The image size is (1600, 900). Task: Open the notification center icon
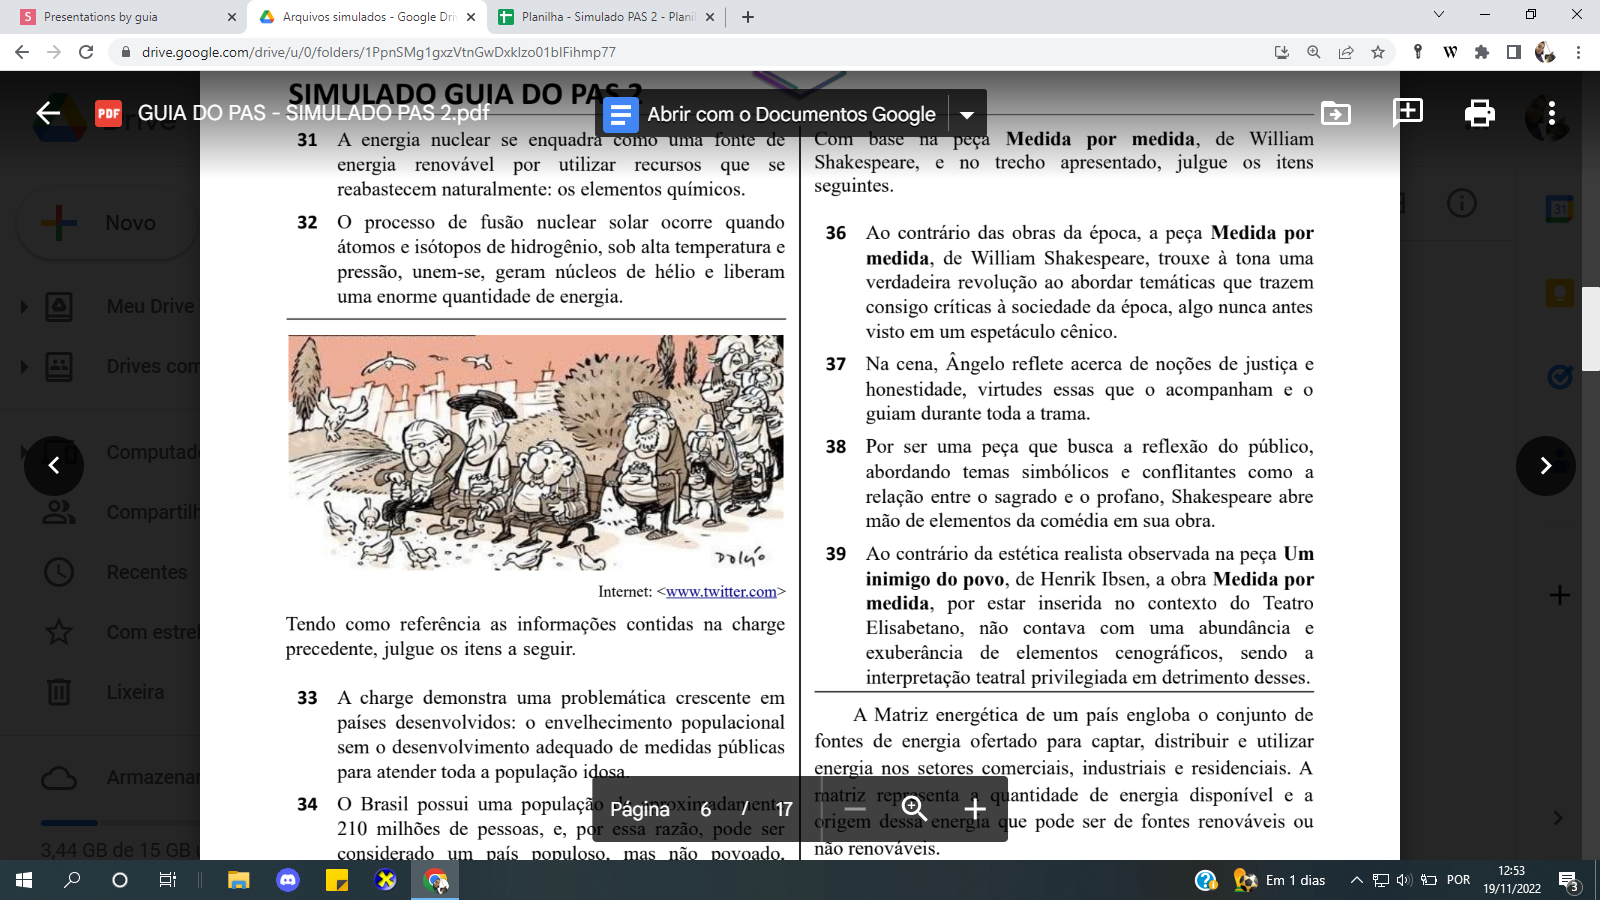click(1570, 881)
